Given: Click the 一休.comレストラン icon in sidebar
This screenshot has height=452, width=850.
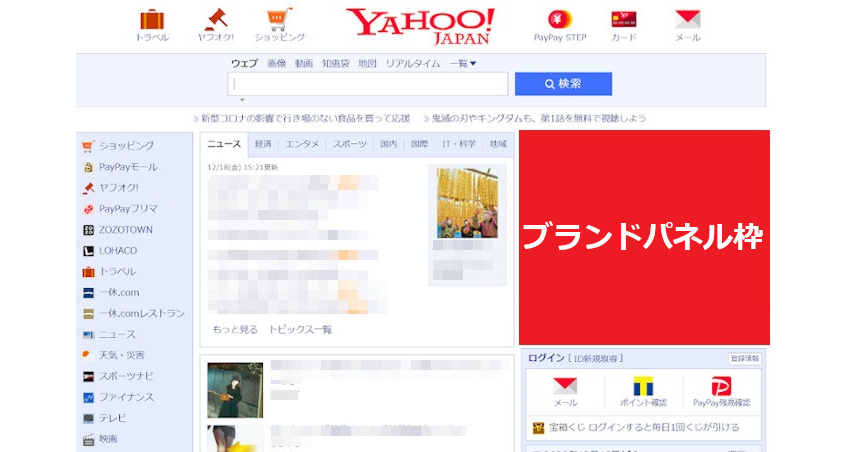Looking at the screenshot, I should (x=88, y=314).
